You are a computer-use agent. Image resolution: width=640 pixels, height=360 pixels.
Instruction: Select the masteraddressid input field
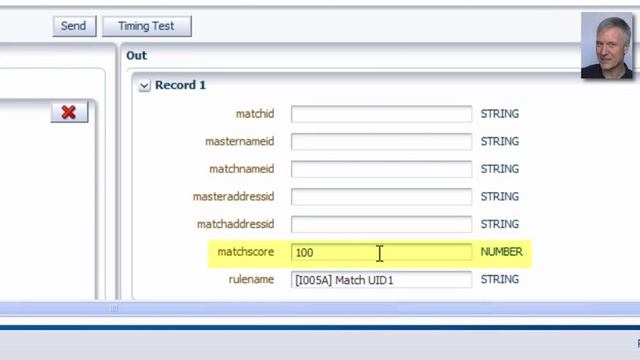click(381, 197)
